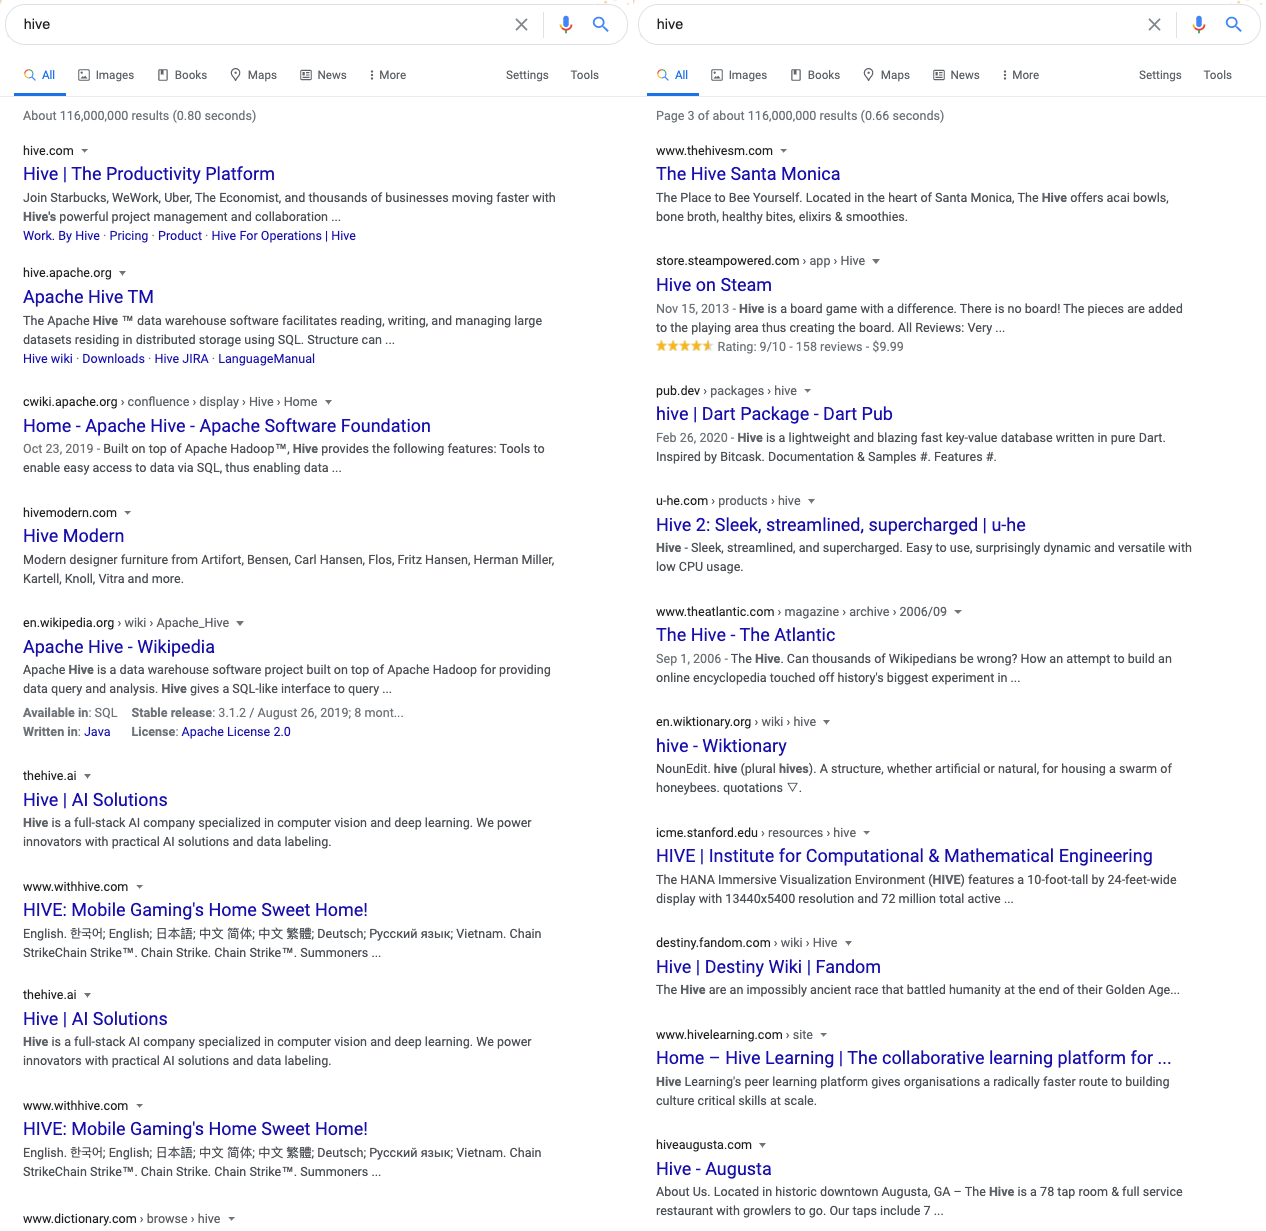Open the 'Hive on Steam' result
1266x1231 pixels.
tap(714, 285)
